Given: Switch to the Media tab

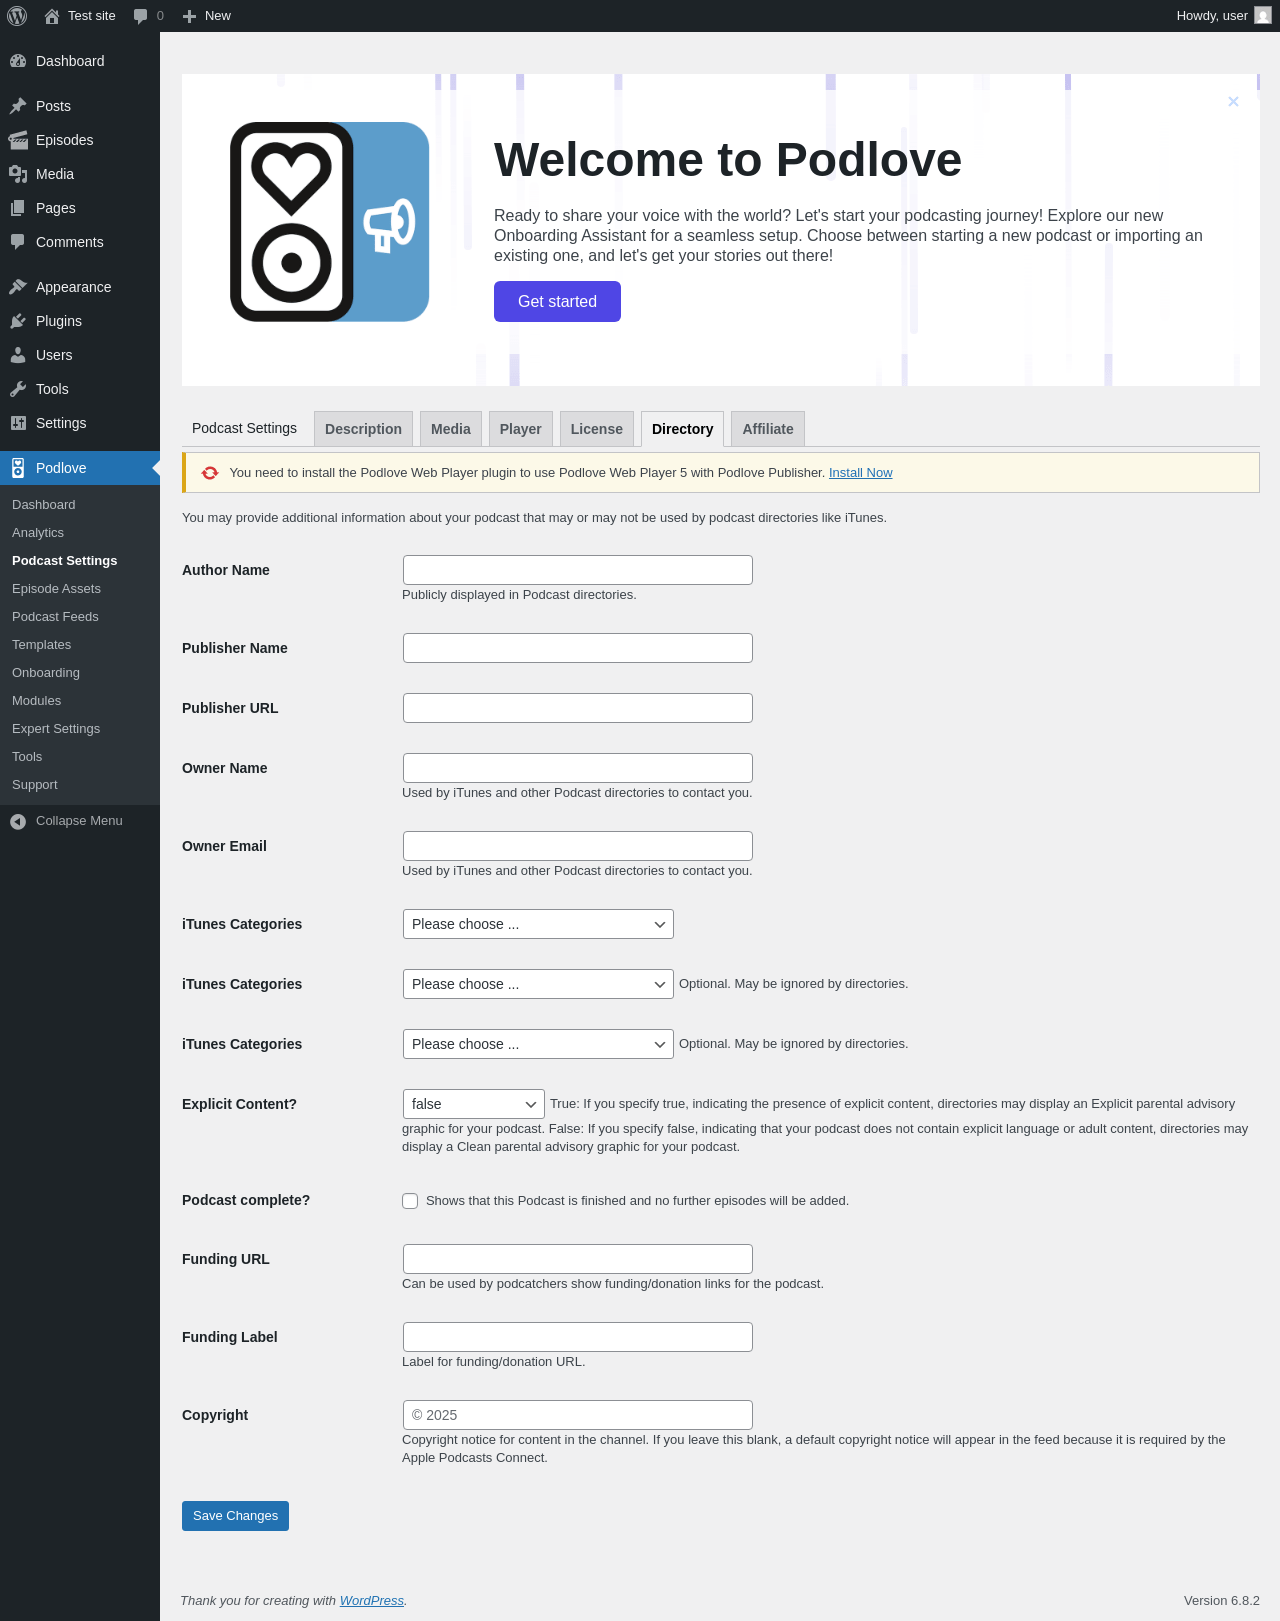Looking at the screenshot, I should pos(451,429).
